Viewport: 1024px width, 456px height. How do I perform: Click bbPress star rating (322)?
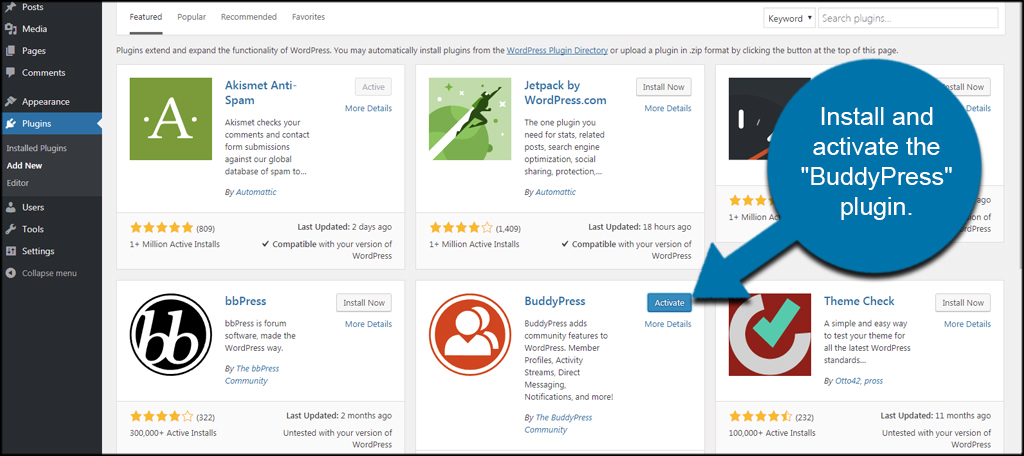161,416
